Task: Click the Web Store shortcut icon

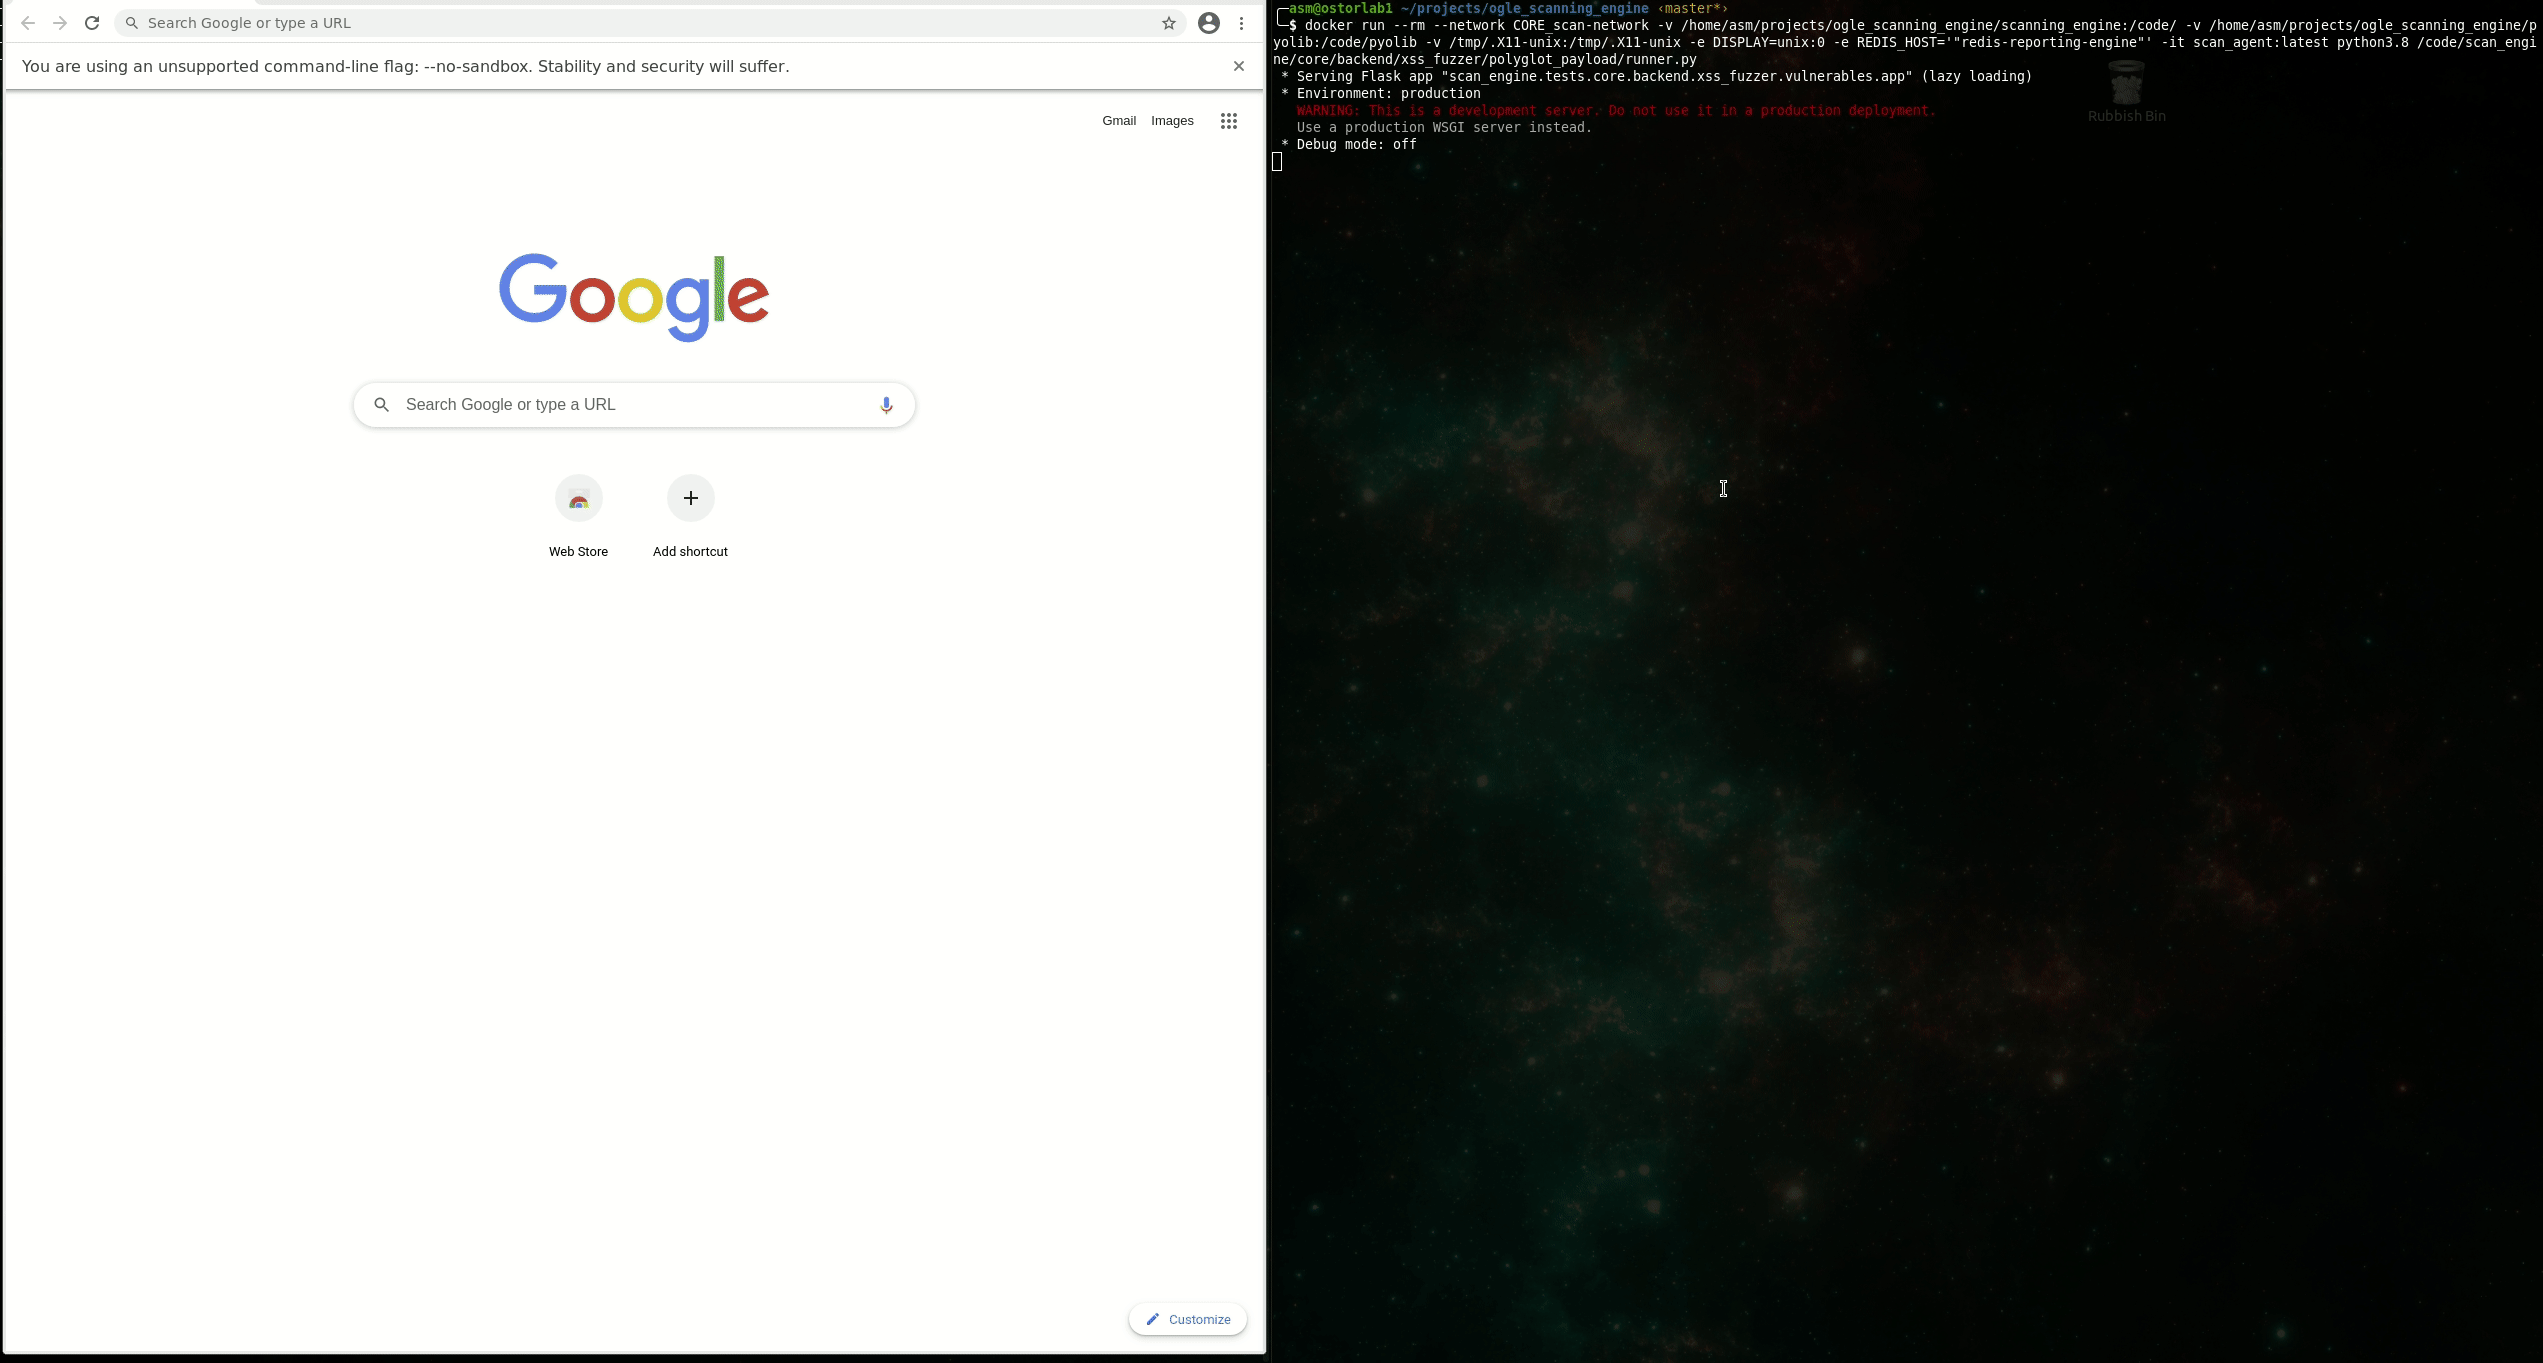Action: 579,496
